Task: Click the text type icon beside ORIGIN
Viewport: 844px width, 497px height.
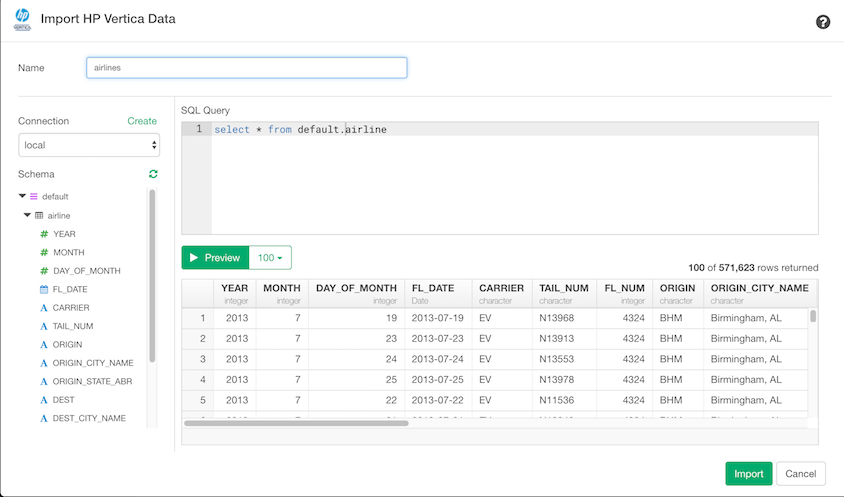Action: tap(44, 345)
